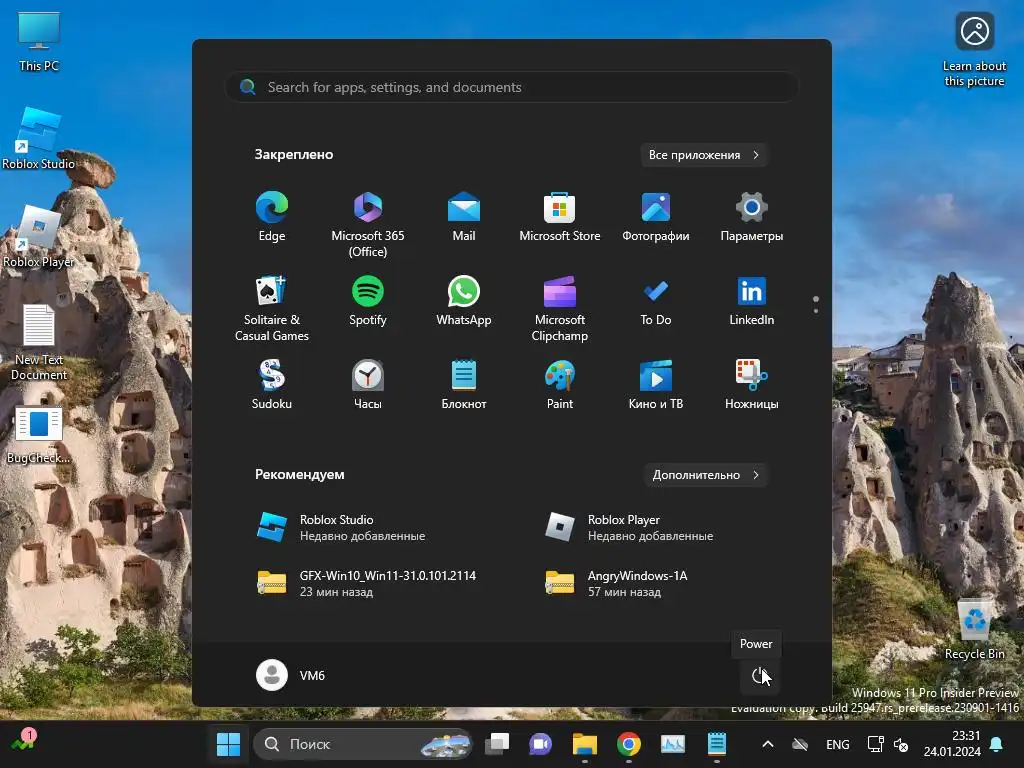Screen dimensions: 1024x768
Task: Open Параметры settings app
Action: (x=752, y=217)
